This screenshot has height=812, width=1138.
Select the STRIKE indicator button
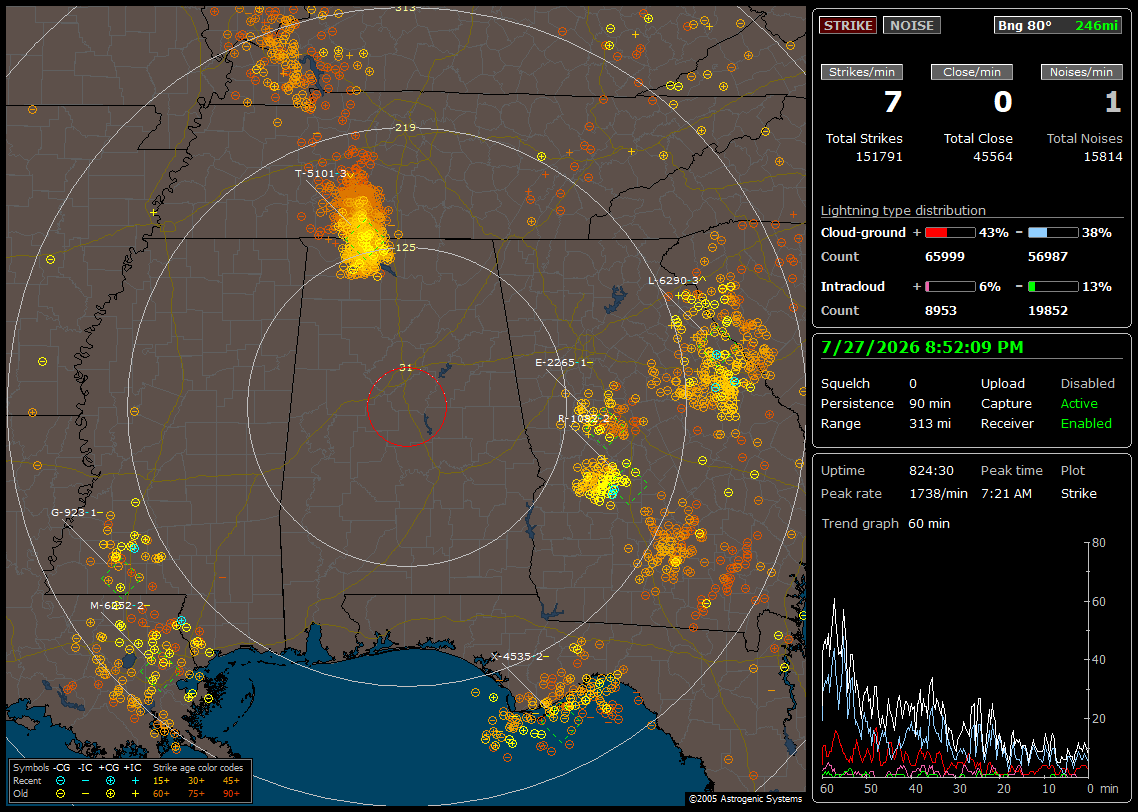(x=848, y=25)
